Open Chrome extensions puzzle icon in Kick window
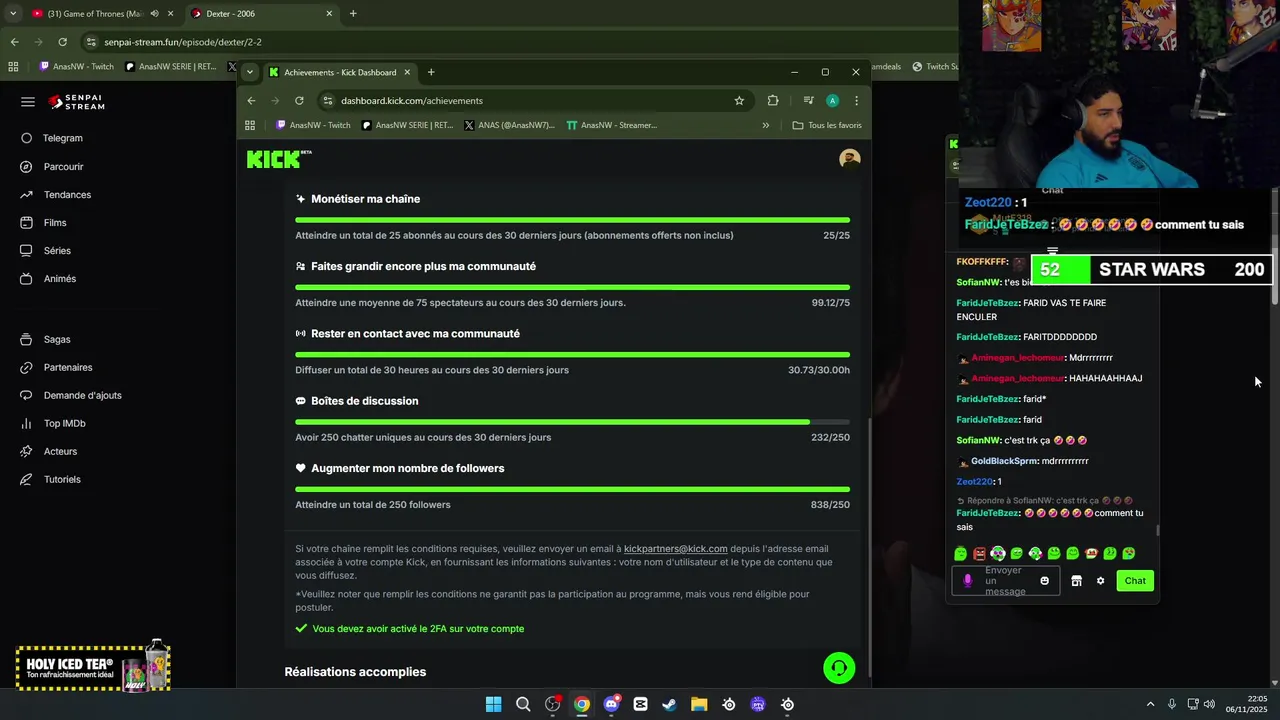Image resolution: width=1280 pixels, height=720 pixels. [x=773, y=100]
